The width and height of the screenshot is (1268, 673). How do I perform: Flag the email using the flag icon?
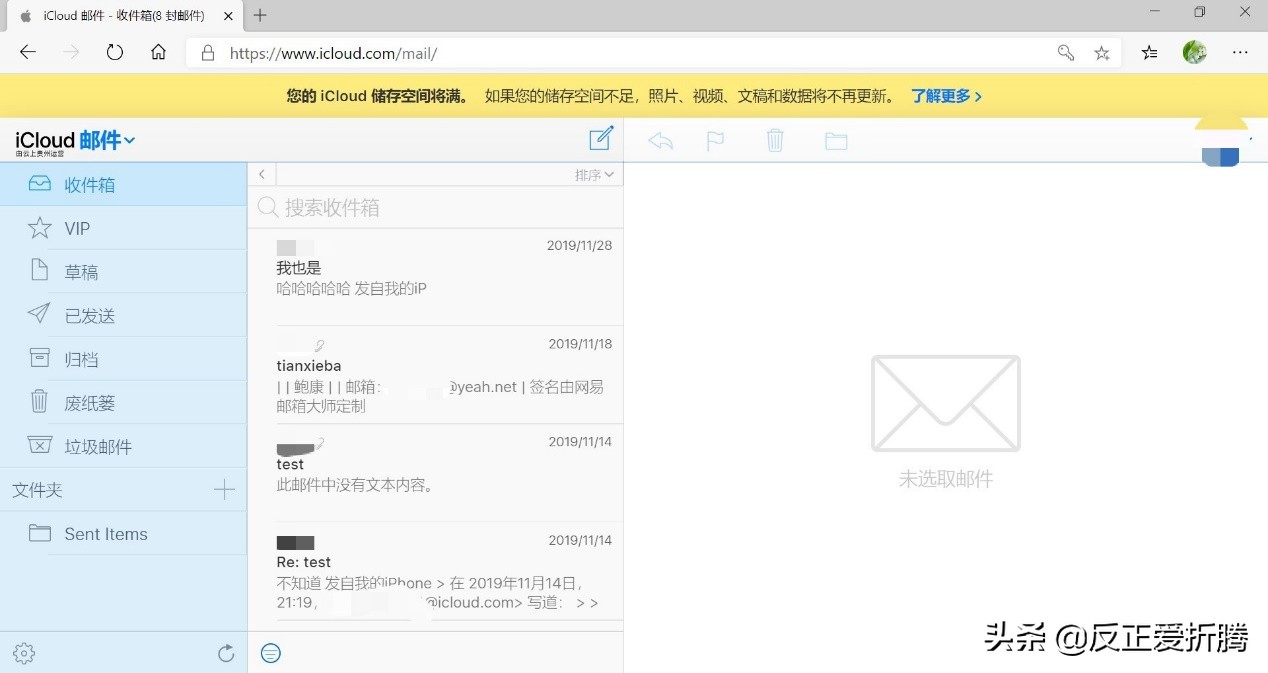point(715,140)
